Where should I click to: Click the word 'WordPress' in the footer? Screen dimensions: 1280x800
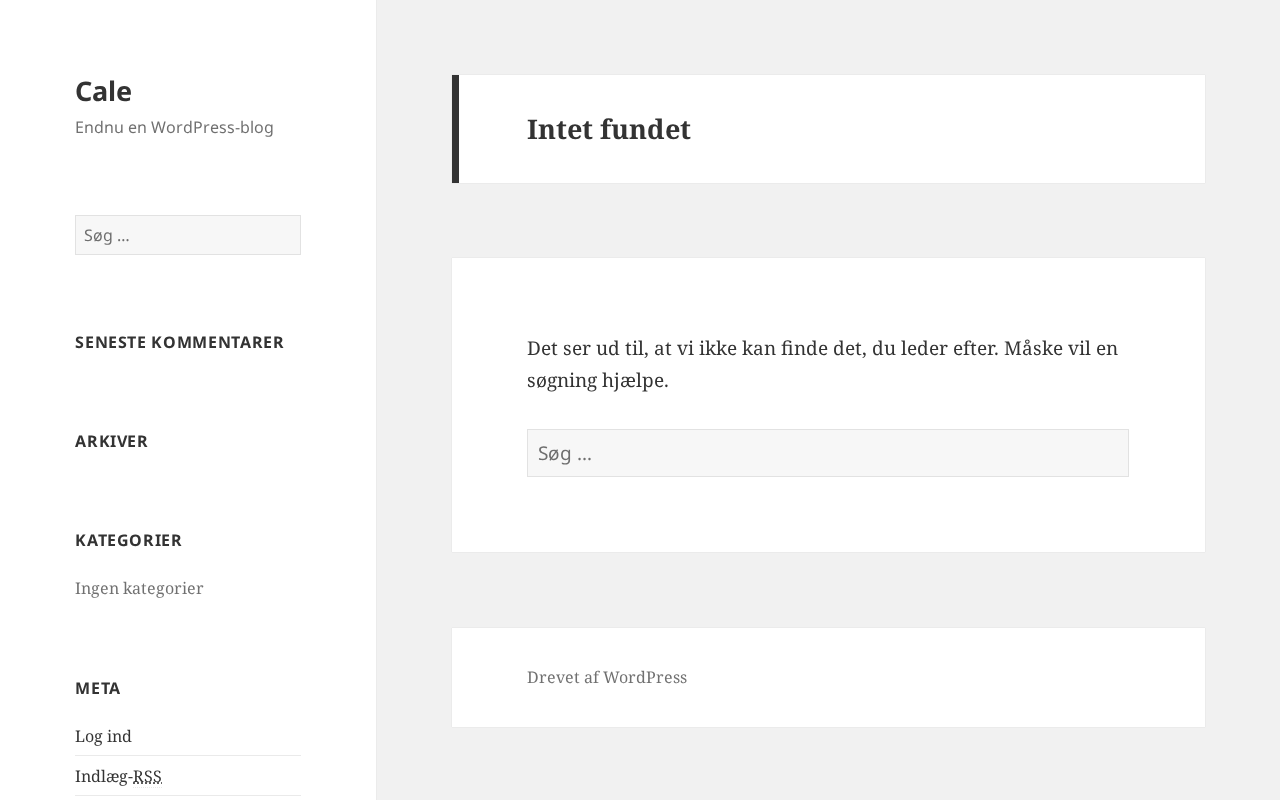(645, 677)
